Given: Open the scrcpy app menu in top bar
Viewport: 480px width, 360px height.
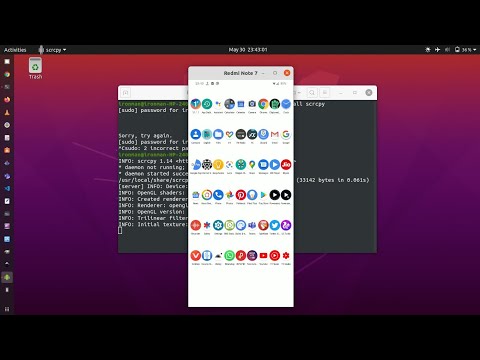Looking at the screenshot, I should [x=52, y=50].
